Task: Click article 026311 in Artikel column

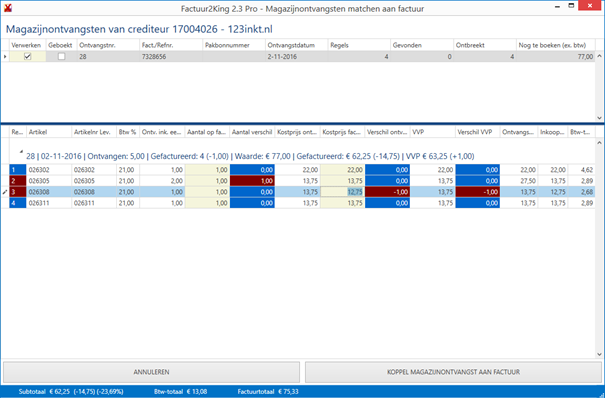Action: pyautogui.click(x=49, y=203)
